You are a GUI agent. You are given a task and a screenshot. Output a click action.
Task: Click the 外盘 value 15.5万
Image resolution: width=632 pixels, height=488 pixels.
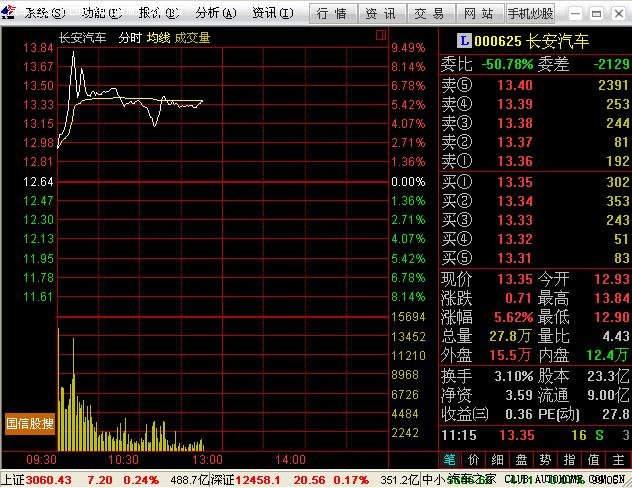pos(511,355)
